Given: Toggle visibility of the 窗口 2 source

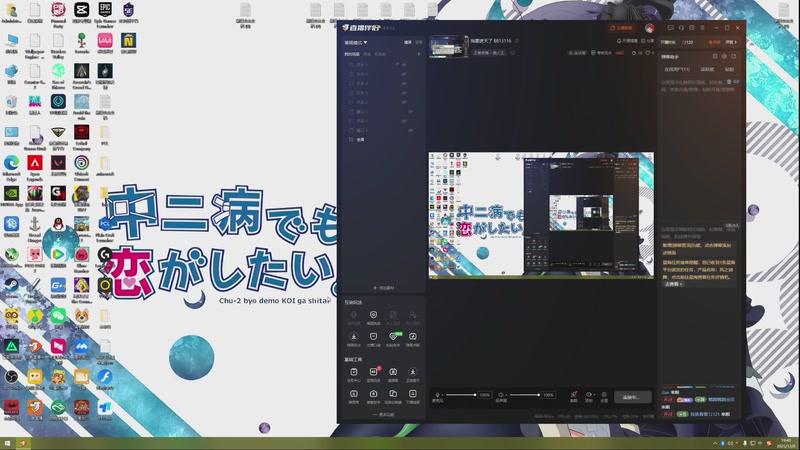Looking at the screenshot, I should [410, 112].
